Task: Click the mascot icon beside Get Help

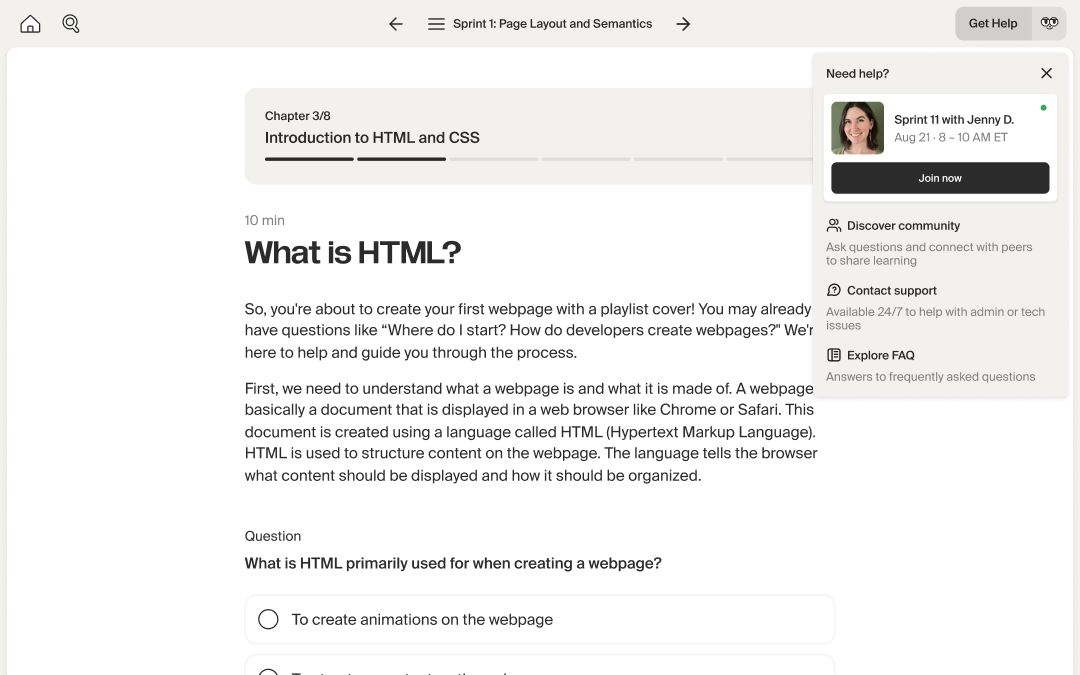Action: coord(1048,23)
